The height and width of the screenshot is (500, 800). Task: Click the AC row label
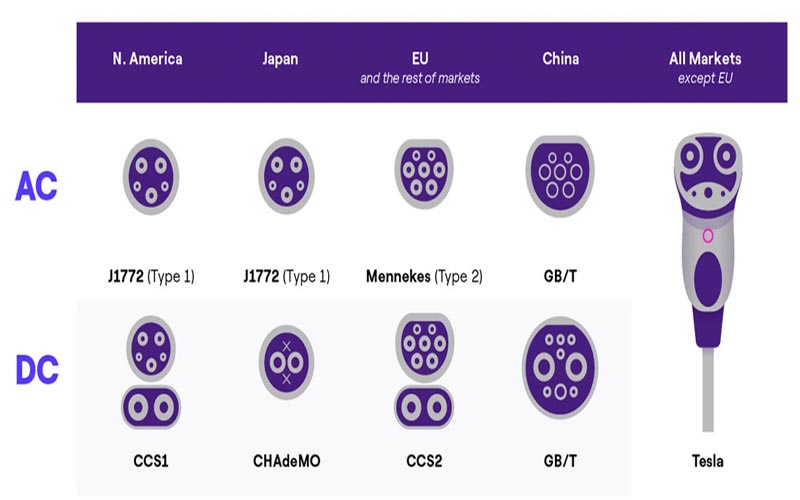[36, 186]
